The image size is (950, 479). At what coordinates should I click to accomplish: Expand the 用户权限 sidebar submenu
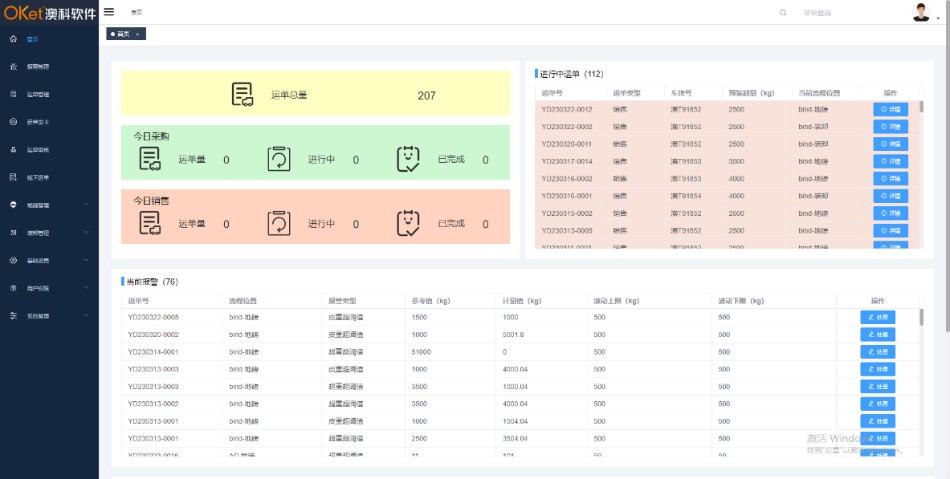[87, 288]
